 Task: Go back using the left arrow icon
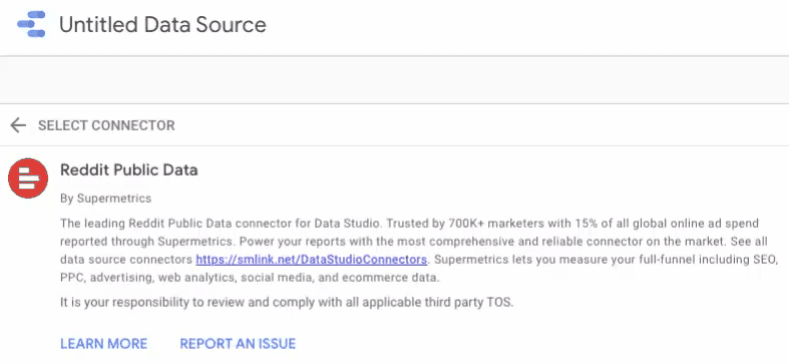(18, 125)
